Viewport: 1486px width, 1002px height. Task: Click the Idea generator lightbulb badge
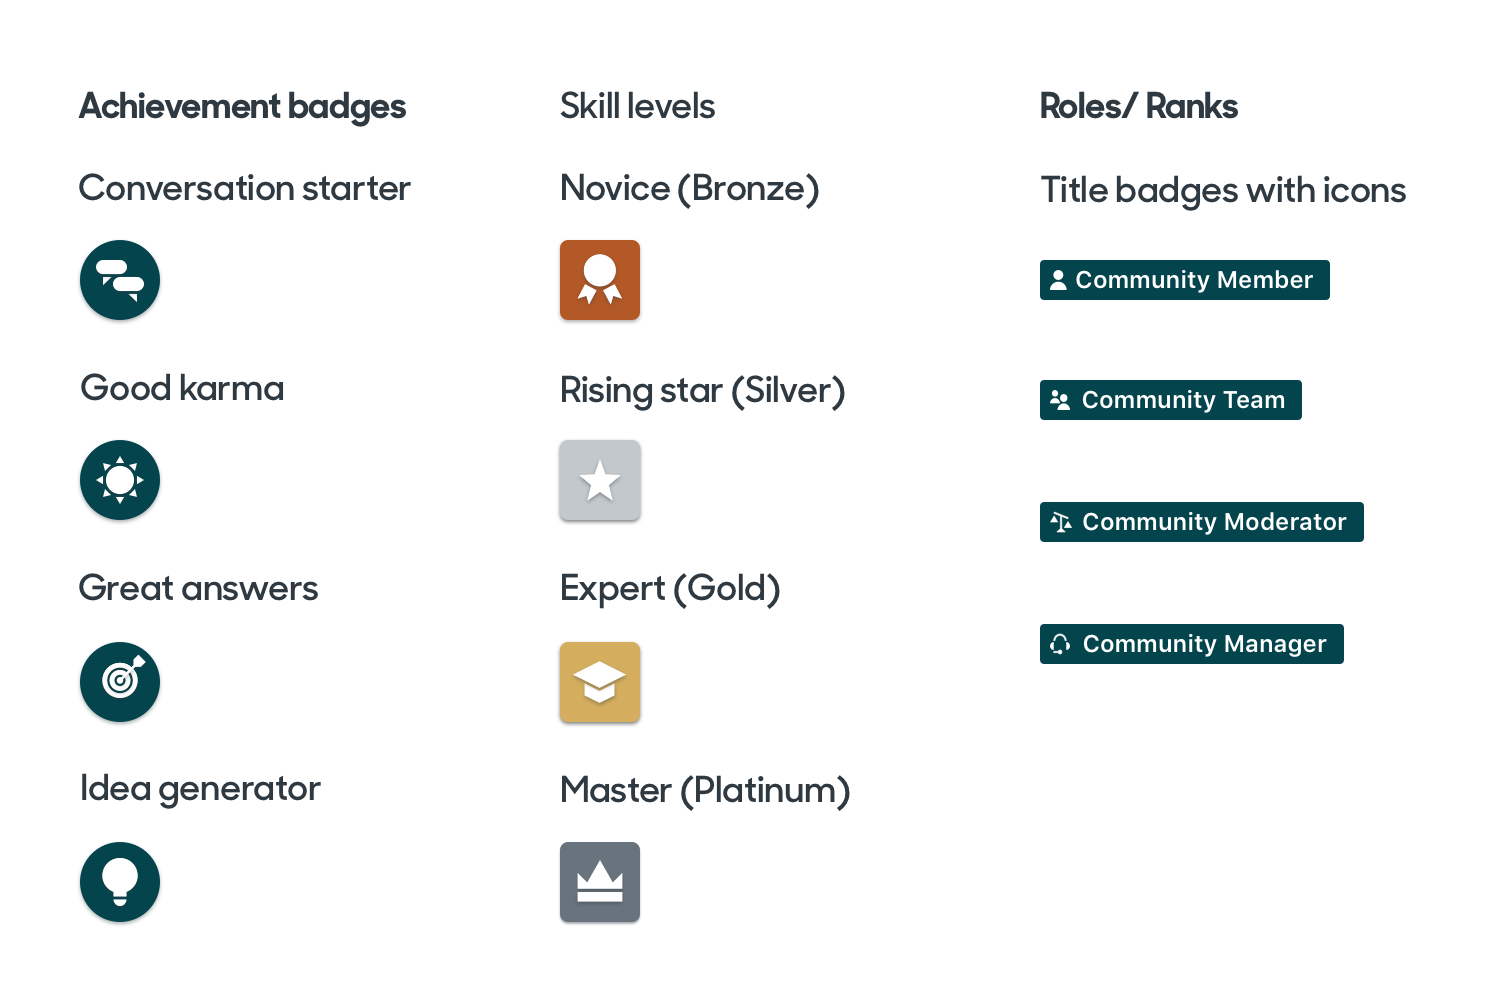[120, 882]
